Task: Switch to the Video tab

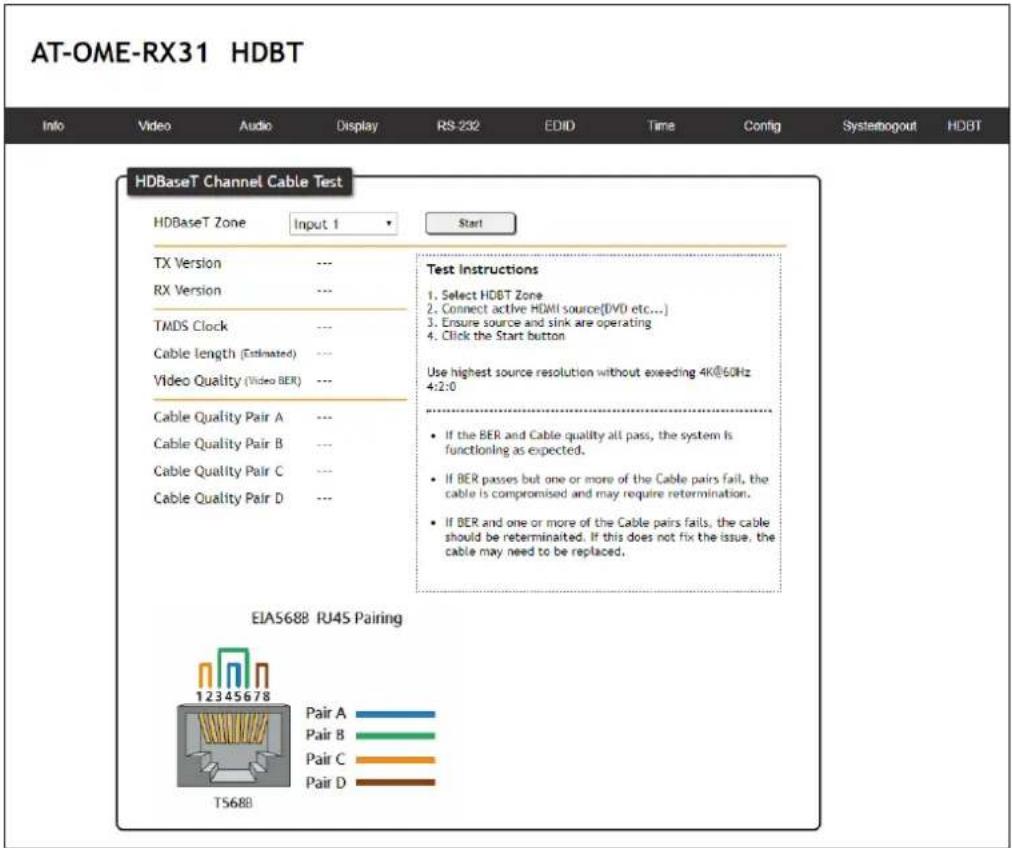Action: tap(154, 126)
